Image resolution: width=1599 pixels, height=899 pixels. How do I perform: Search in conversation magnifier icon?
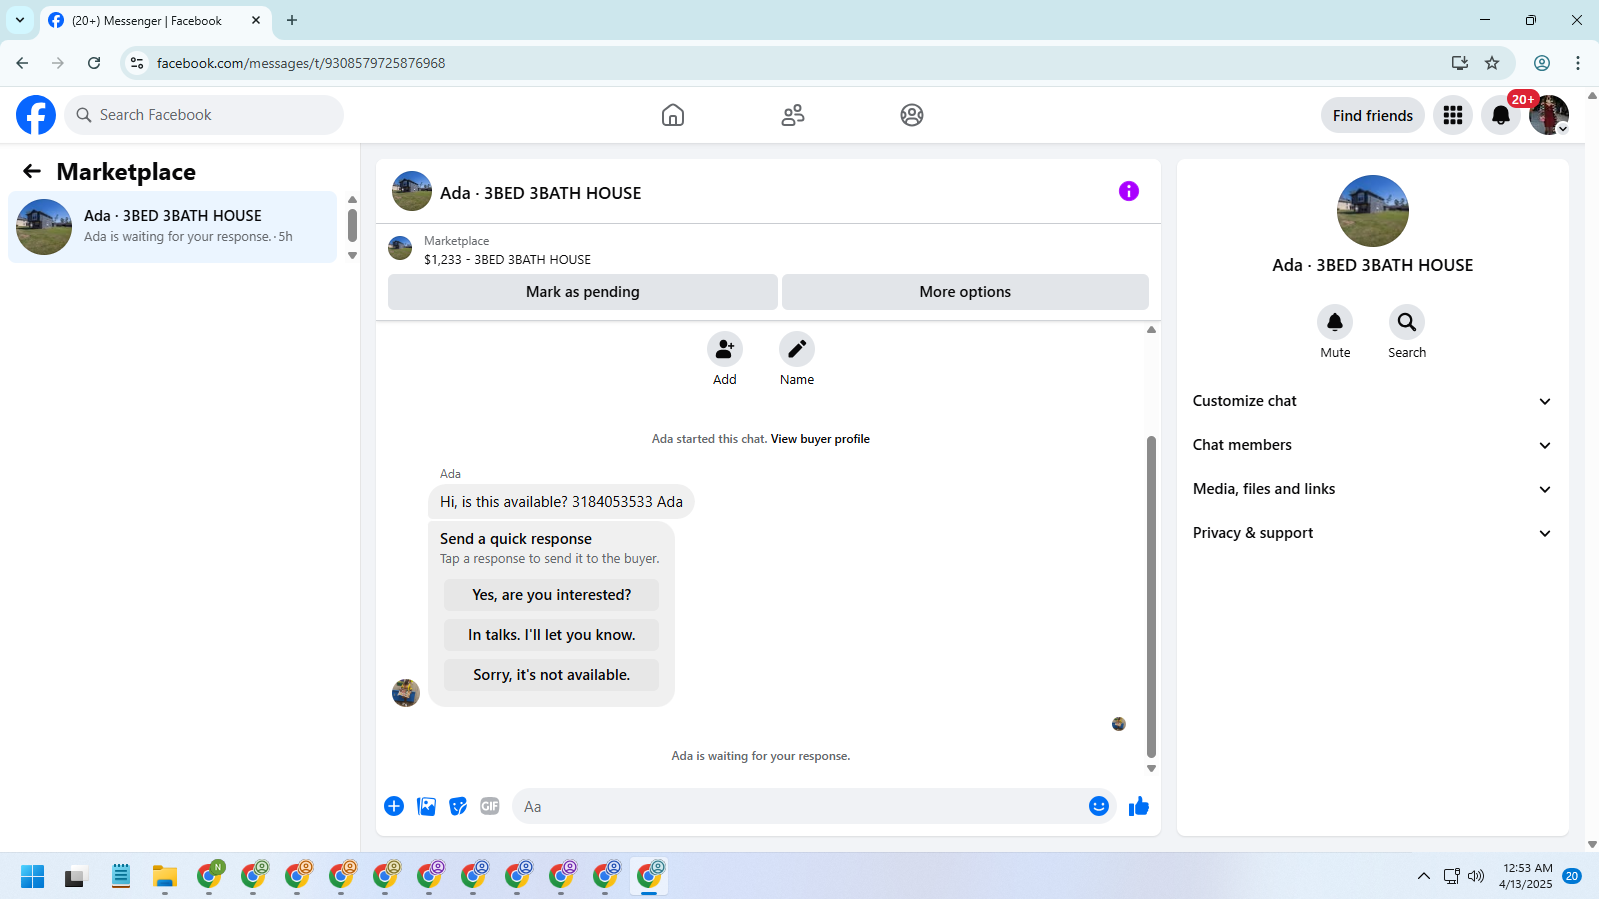[1407, 322]
